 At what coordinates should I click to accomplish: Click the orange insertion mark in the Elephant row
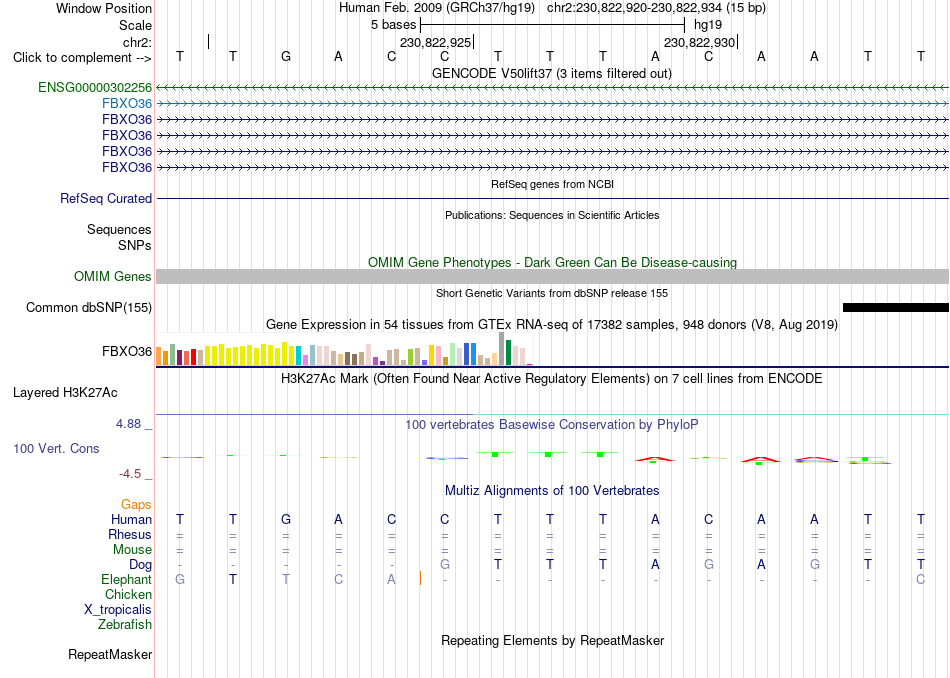click(420, 578)
